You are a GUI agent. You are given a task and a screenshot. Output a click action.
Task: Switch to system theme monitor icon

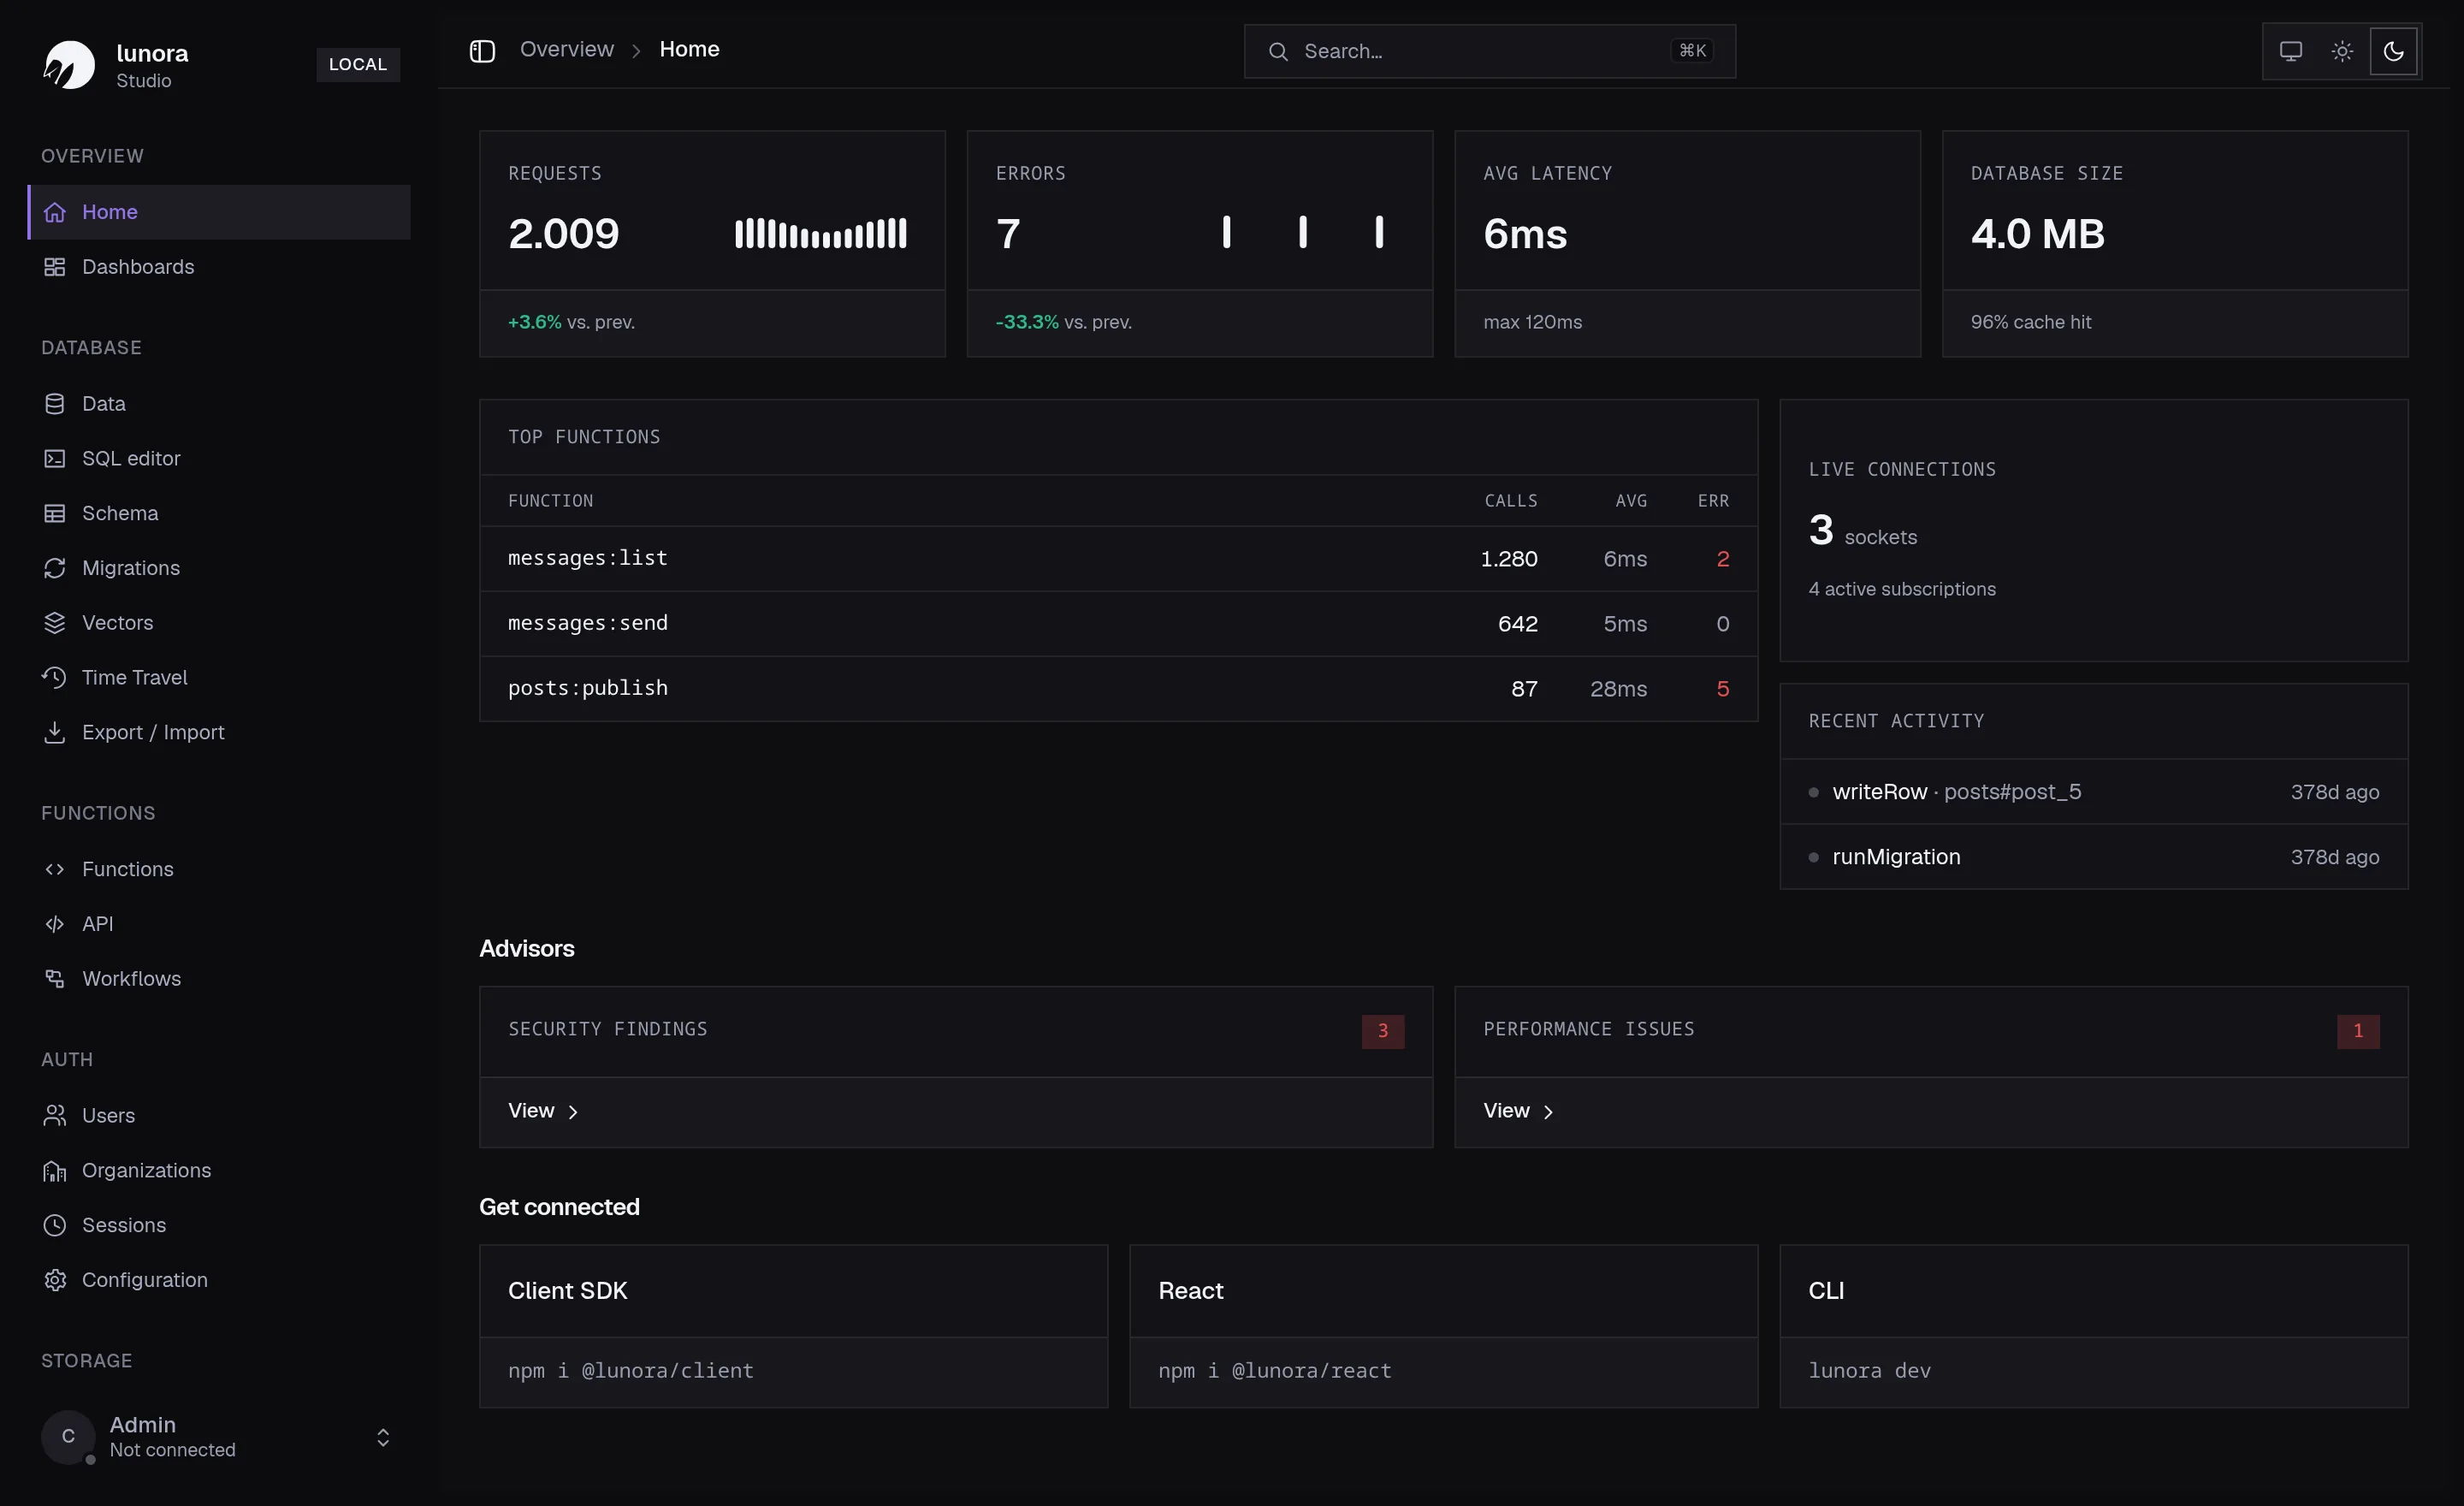(2291, 51)
